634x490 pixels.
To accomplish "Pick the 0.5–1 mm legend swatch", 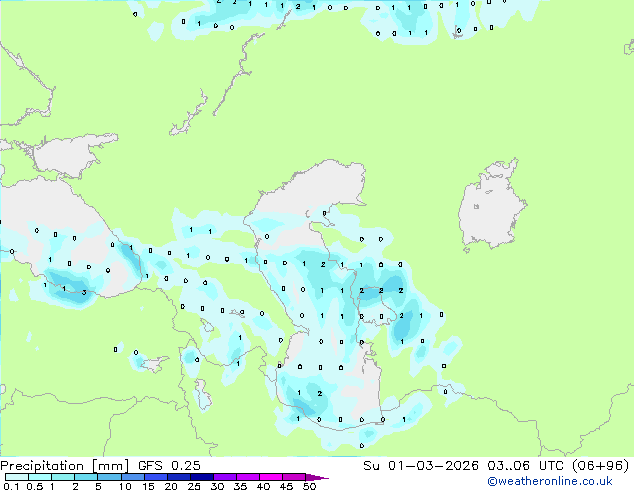I will pyautogui.click(x=40, y=477).
